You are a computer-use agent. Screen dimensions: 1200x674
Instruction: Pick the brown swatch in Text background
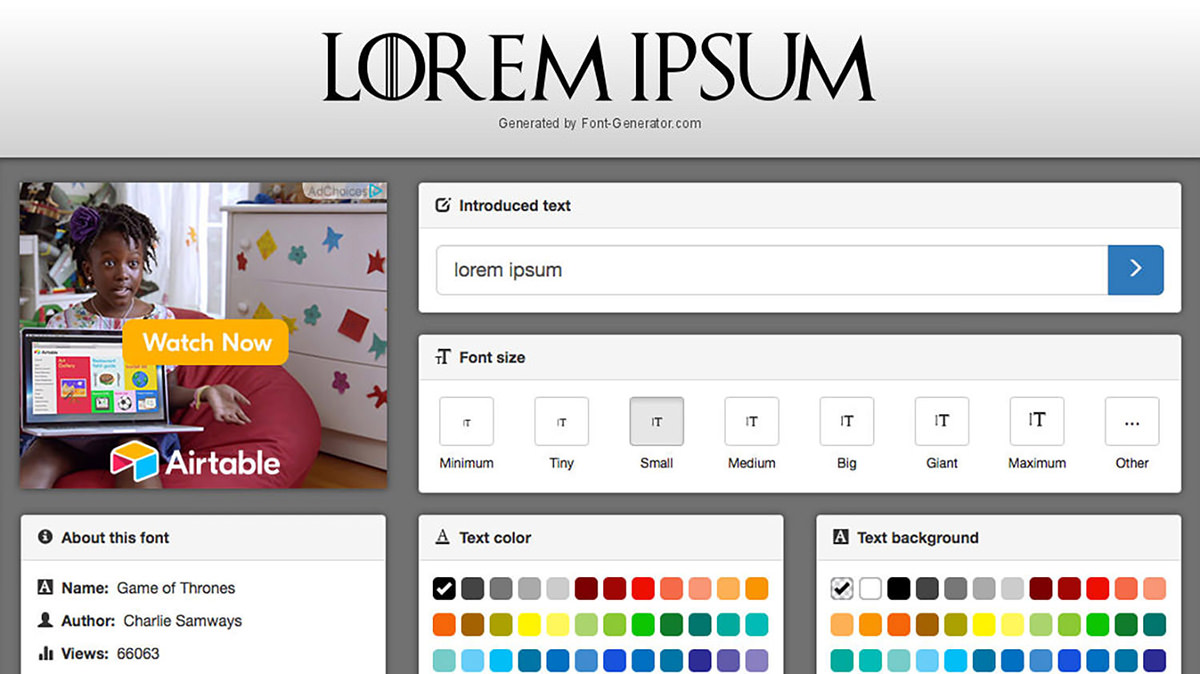pos(927,625)
